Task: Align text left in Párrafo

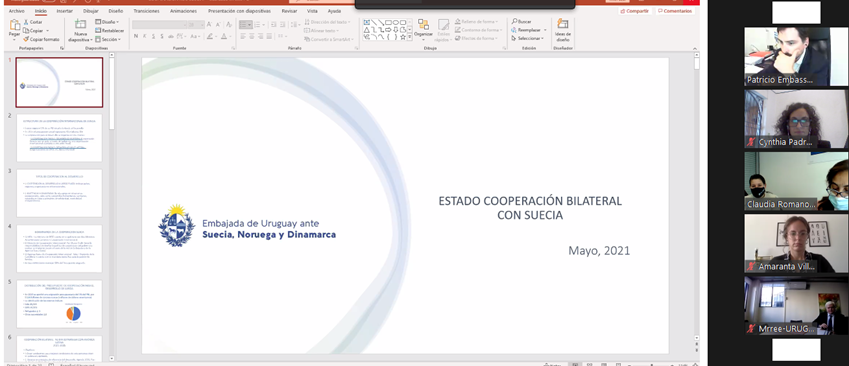Action: (x=243, y=36)
